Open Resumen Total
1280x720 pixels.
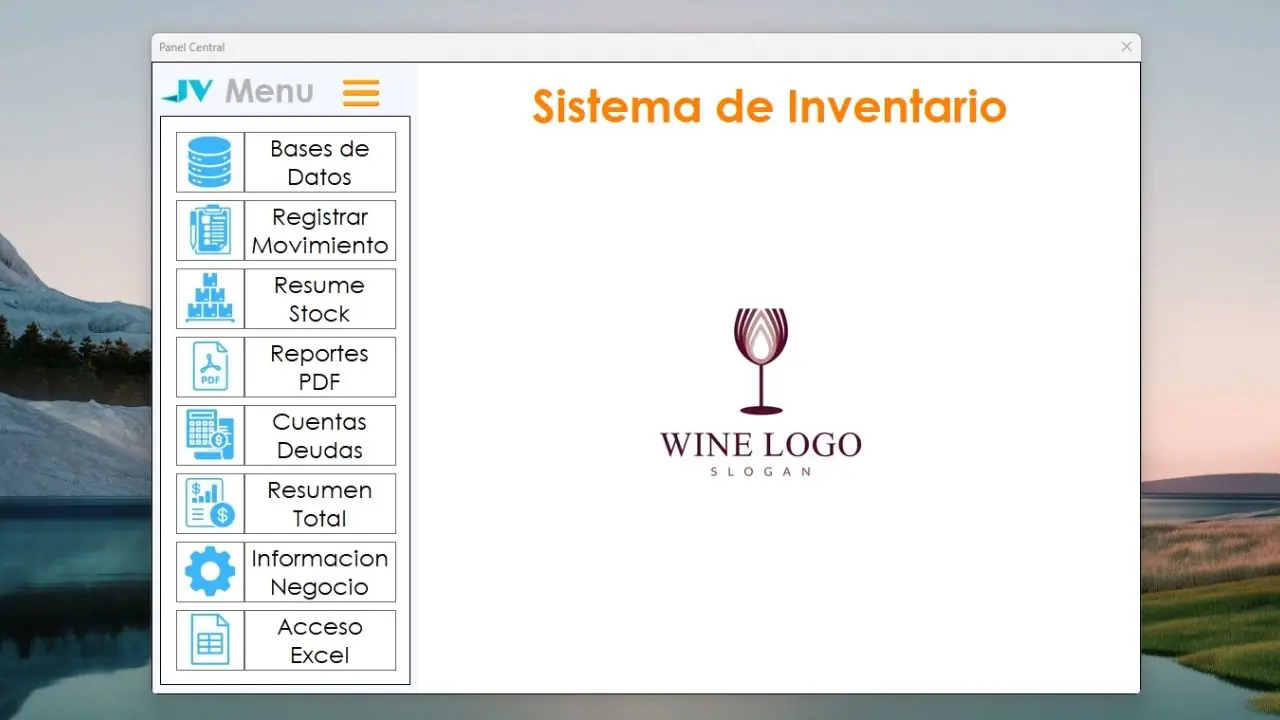click(x=320, y=503)
